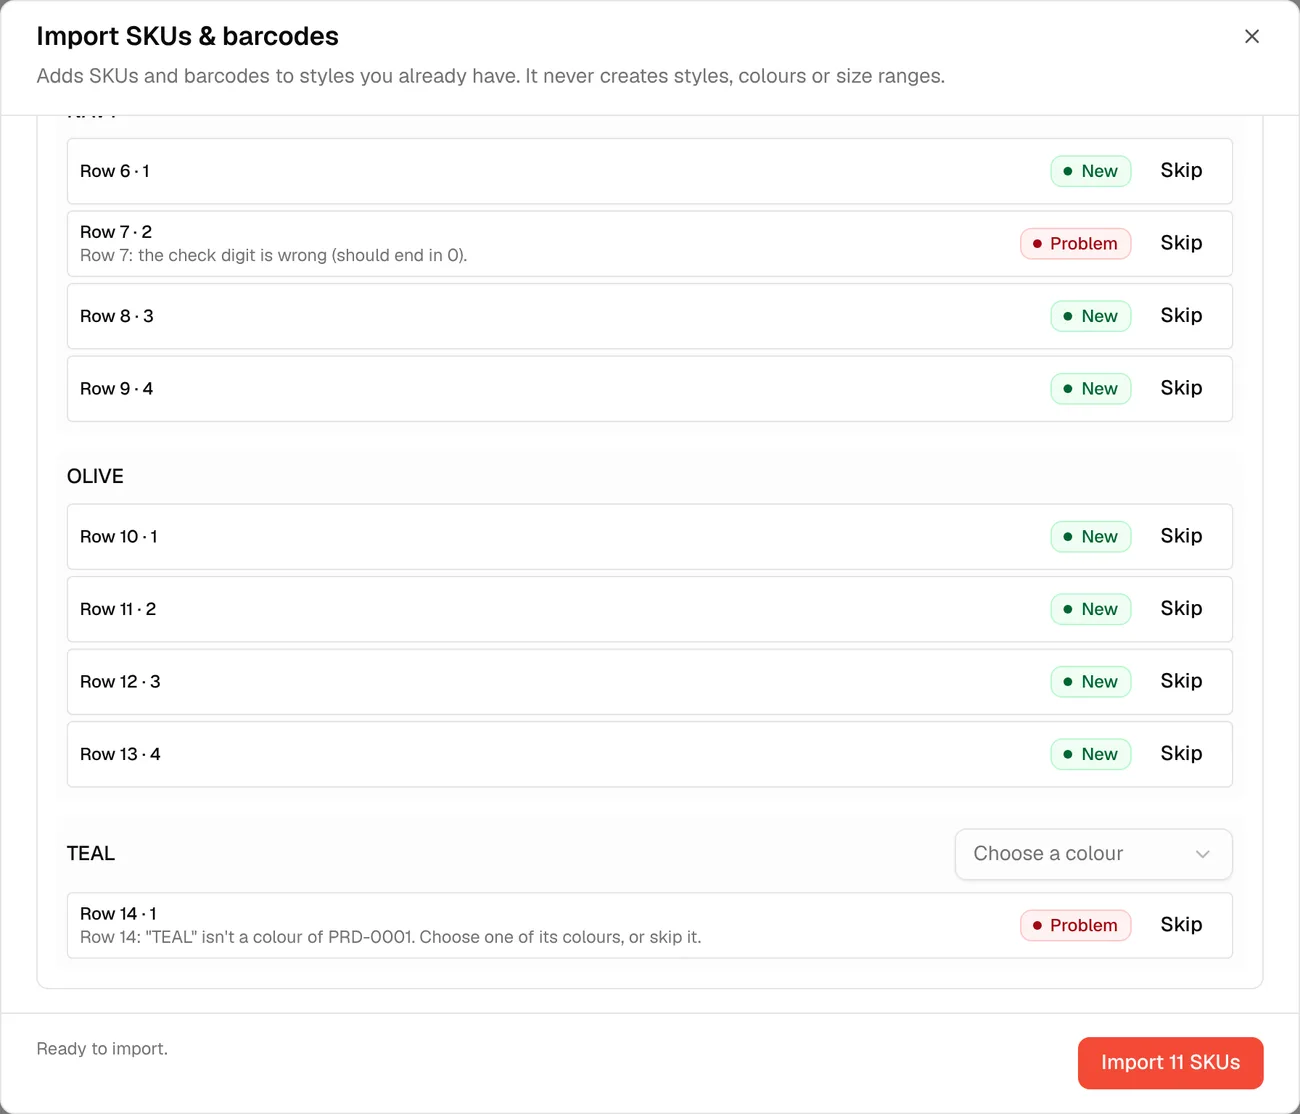
Task: Click the "Row 6 · 1" label
Action: (115, 171)
